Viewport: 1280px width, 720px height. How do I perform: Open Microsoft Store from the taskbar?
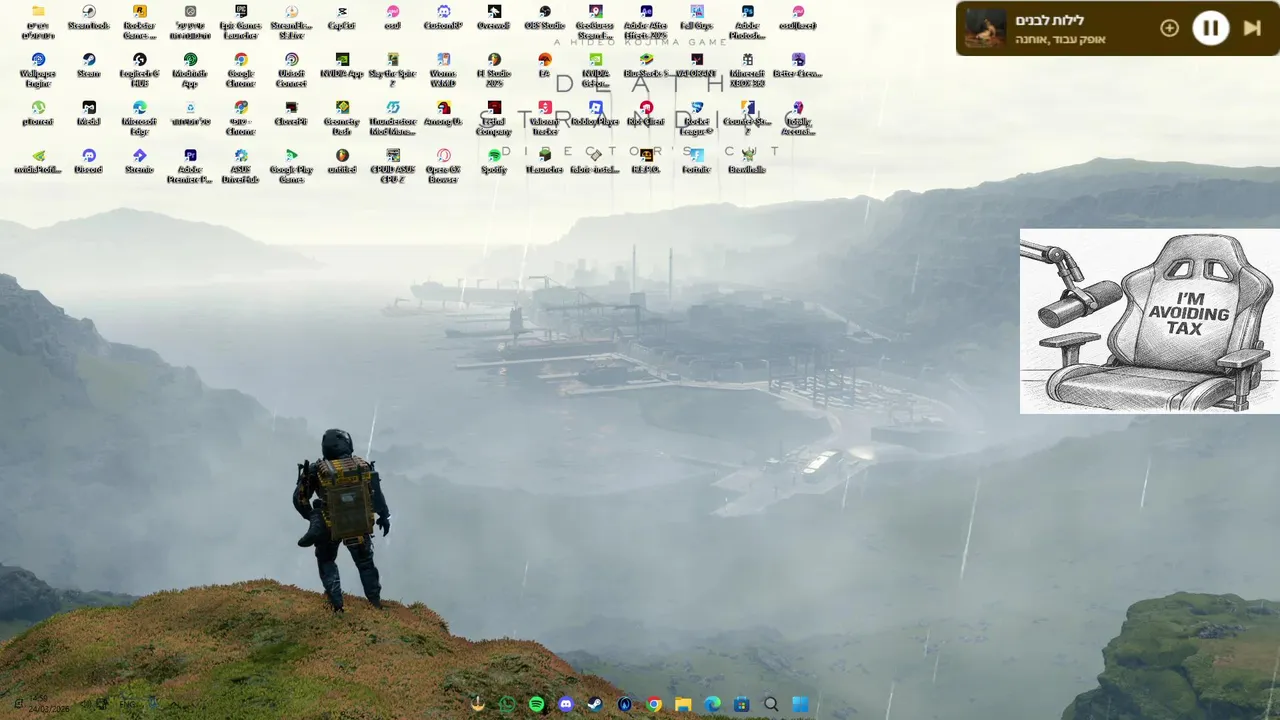pyautogui.click(x=742, y=704)
